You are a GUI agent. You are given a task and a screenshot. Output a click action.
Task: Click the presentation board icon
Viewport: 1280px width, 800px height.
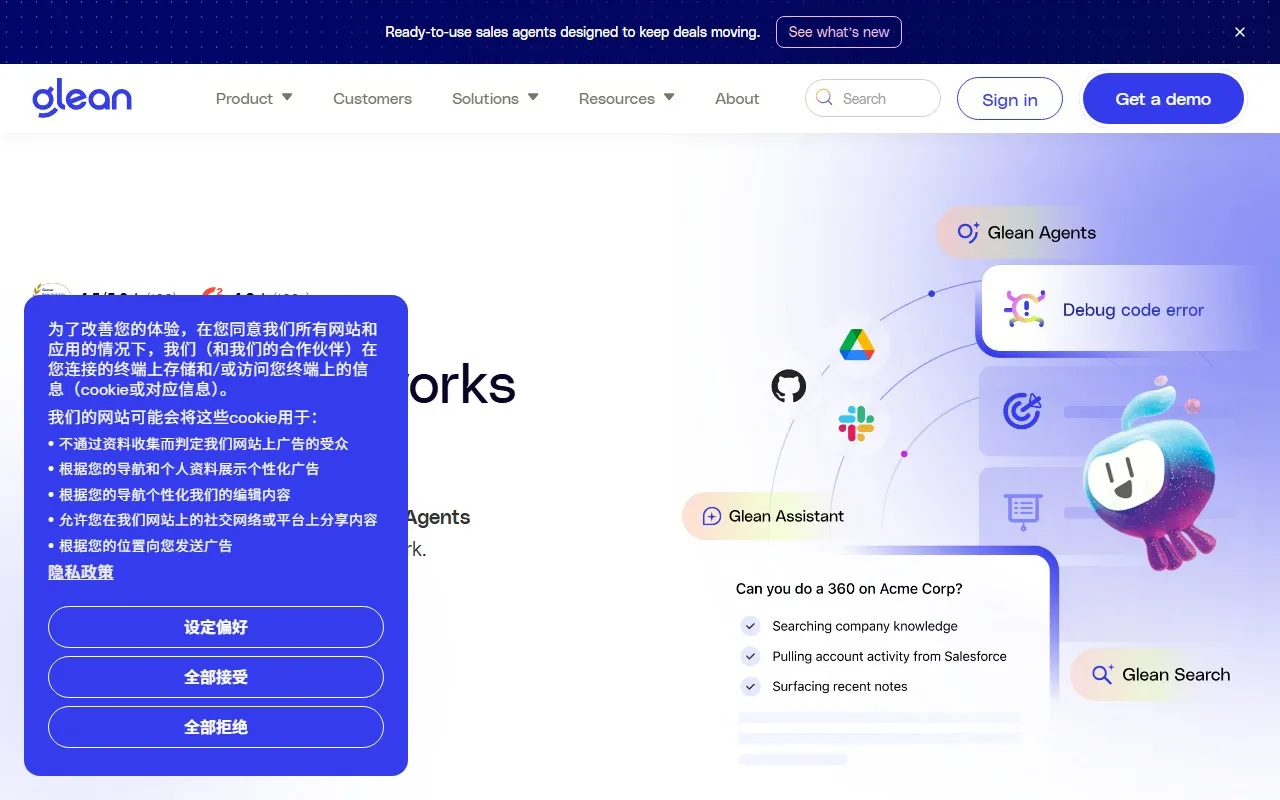click(x=1023, y=511)
